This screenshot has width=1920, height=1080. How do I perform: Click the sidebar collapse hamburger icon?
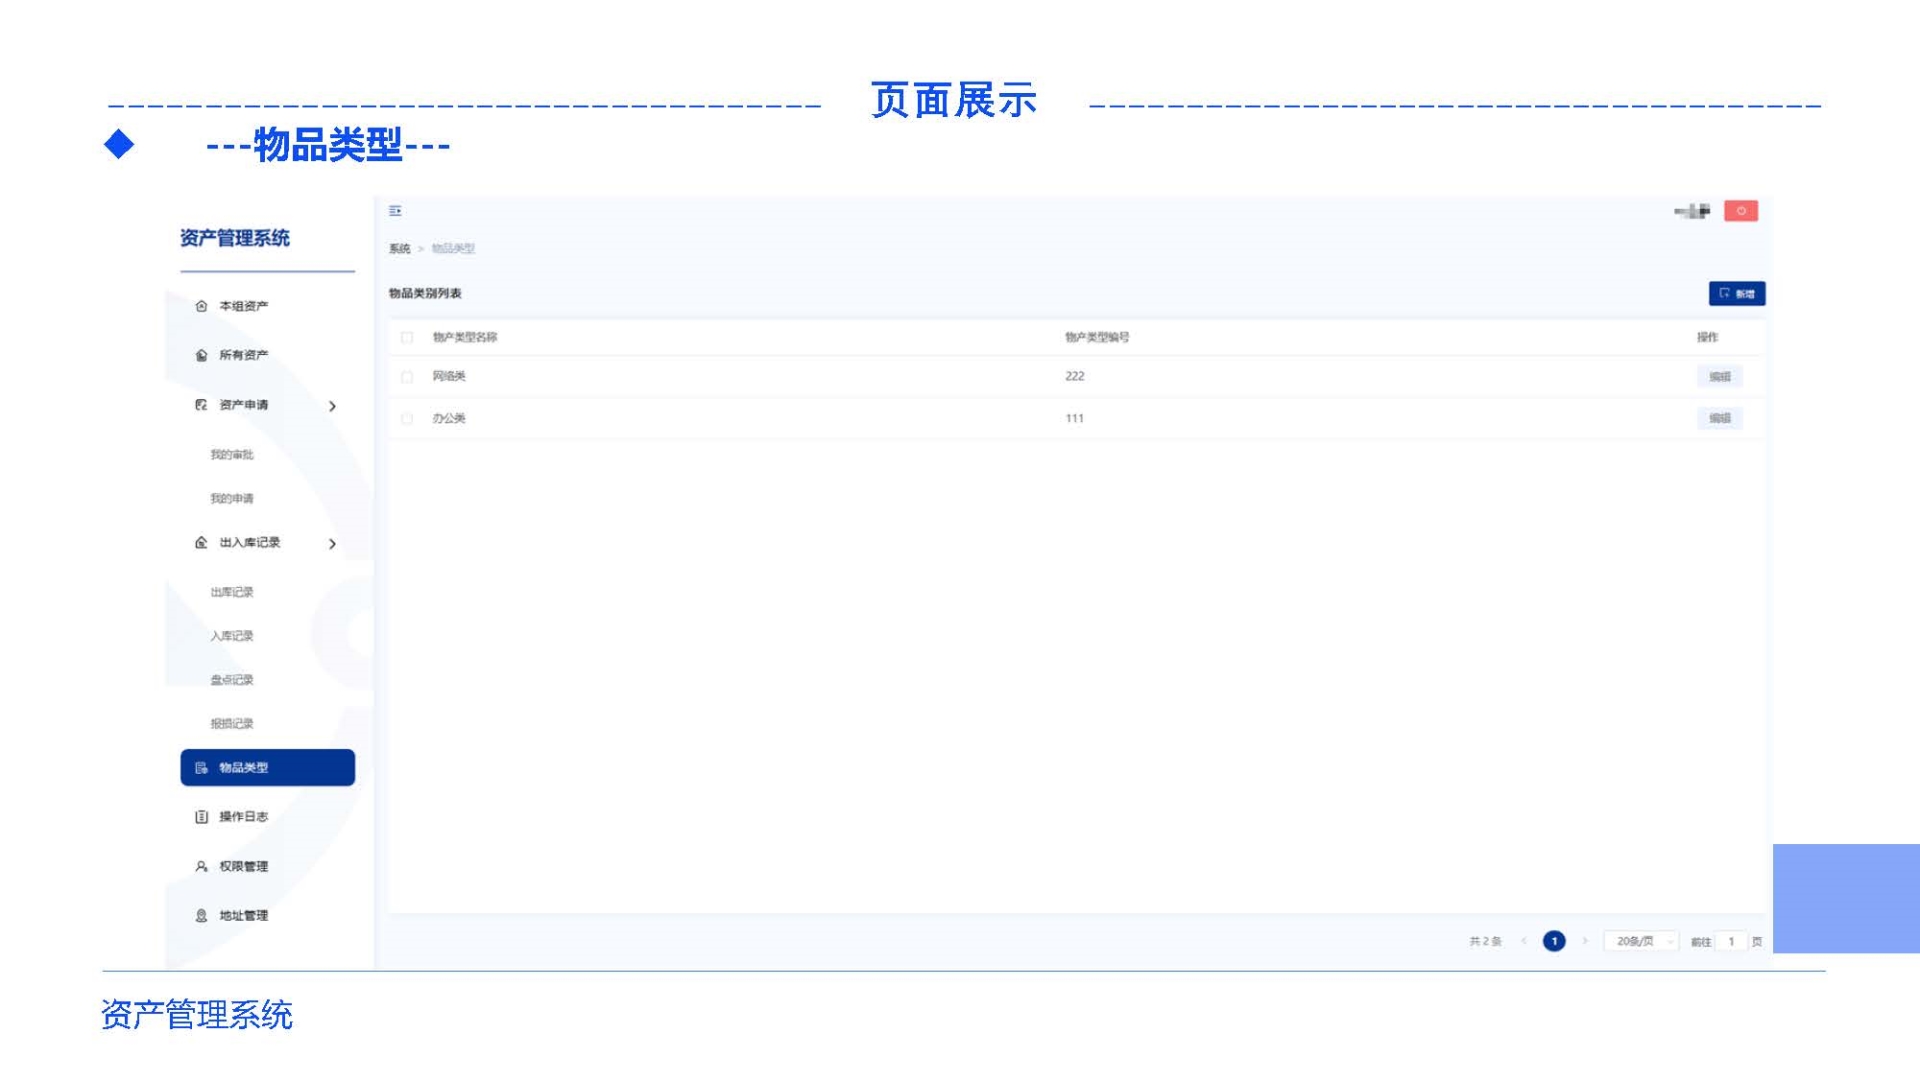point(395,211)
